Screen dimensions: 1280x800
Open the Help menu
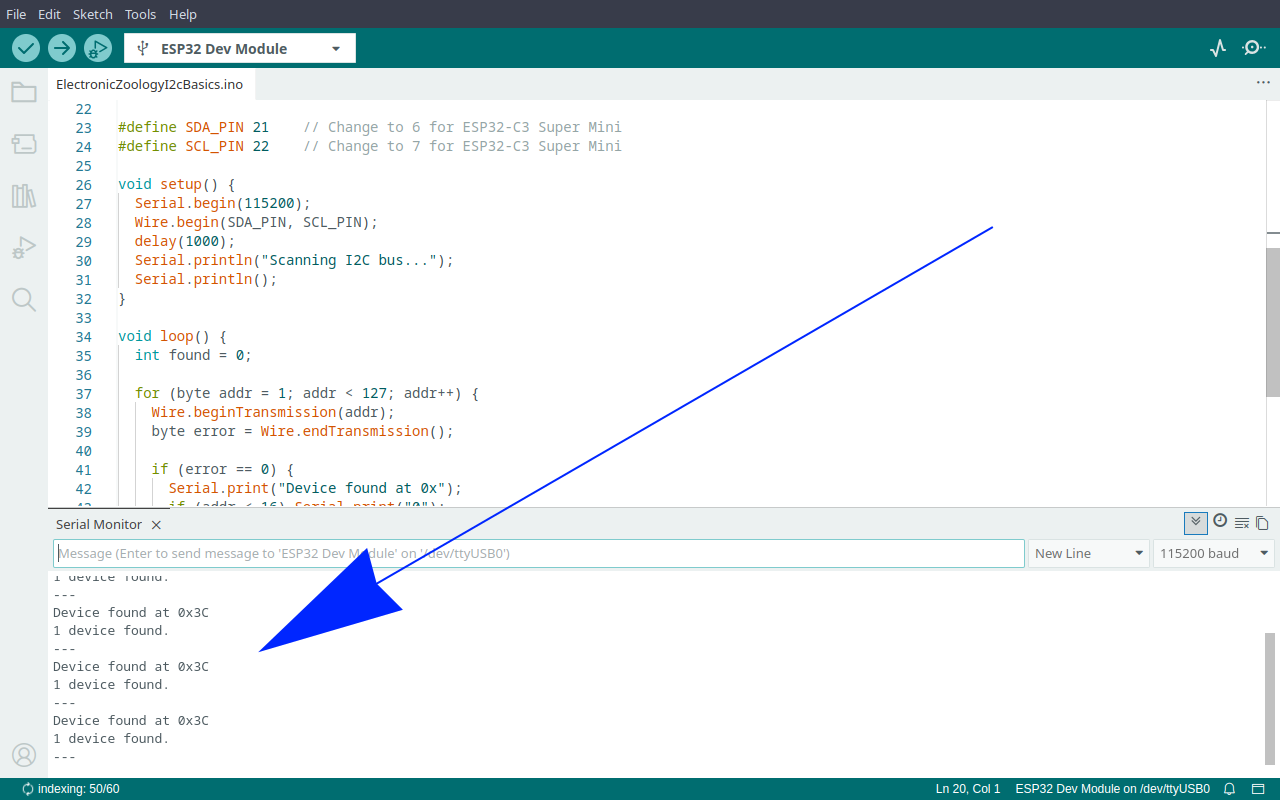[183, 14]
